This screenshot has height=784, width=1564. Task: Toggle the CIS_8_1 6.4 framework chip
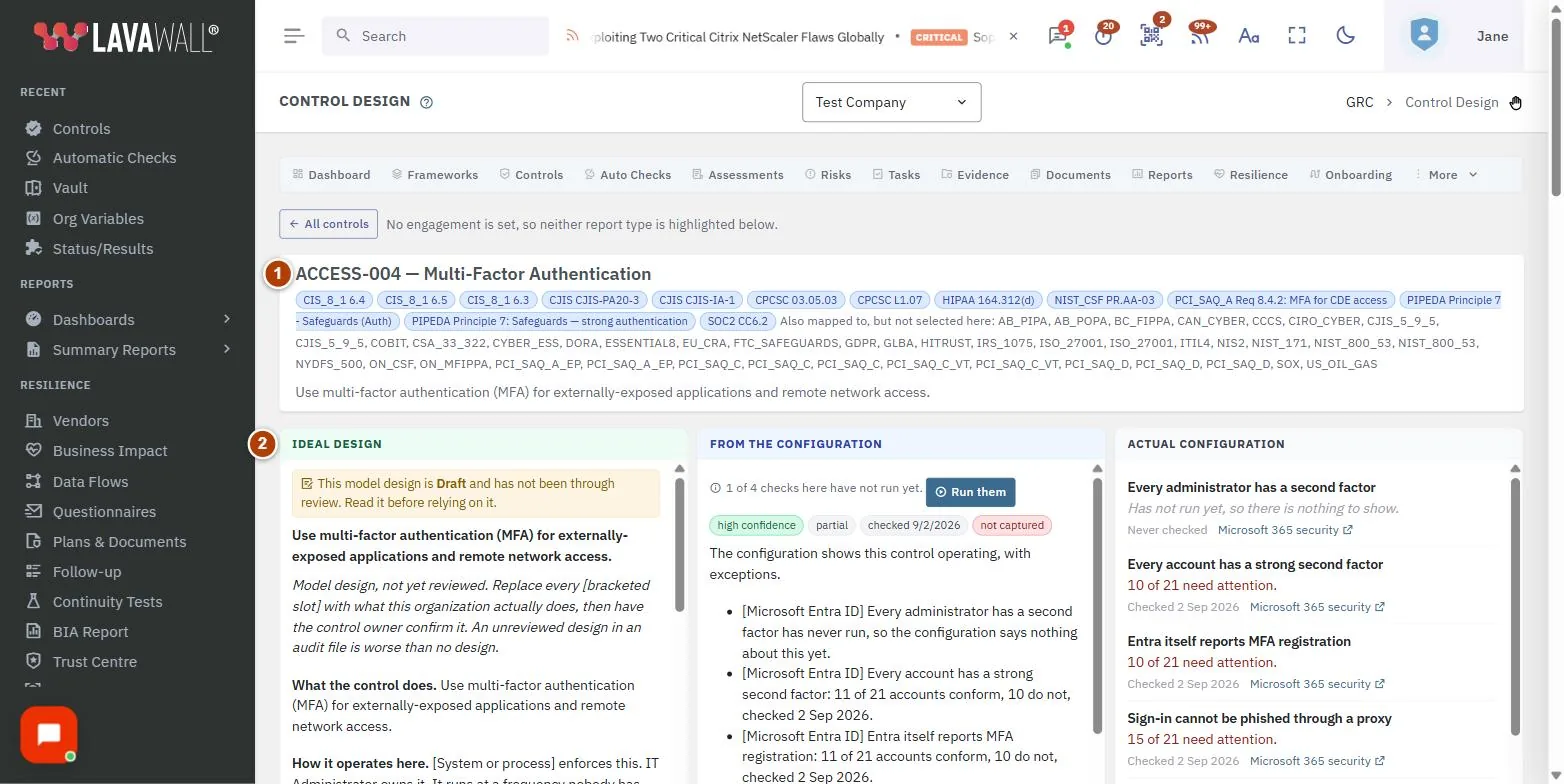pos(335,300)
